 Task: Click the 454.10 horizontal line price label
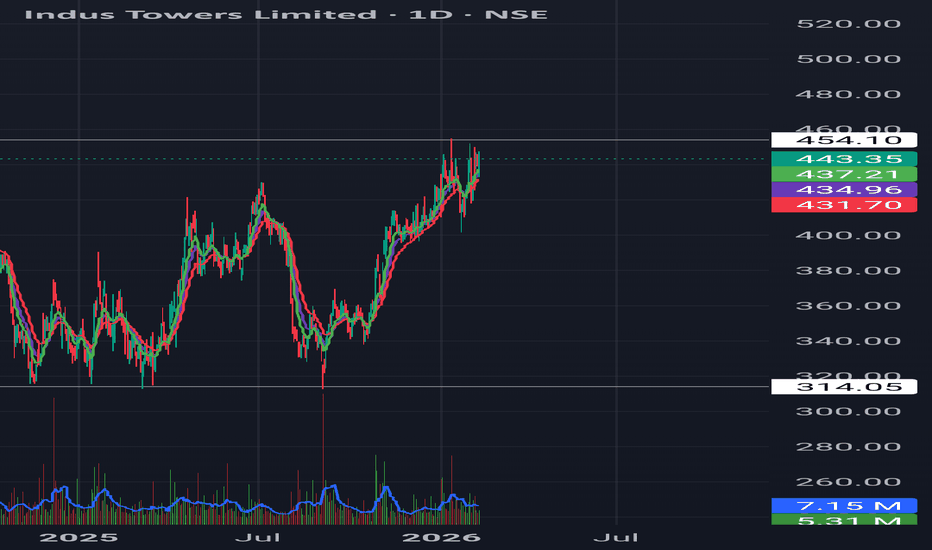tap(844, 140)
